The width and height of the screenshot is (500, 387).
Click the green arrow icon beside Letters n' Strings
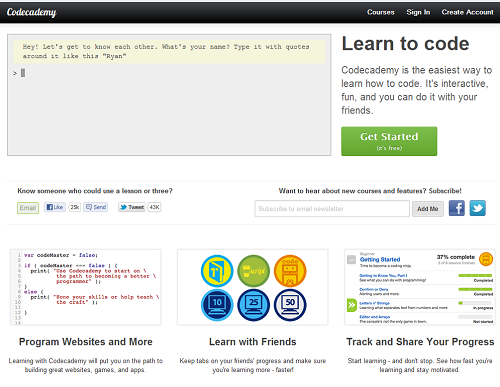click(x=352, y=305)
